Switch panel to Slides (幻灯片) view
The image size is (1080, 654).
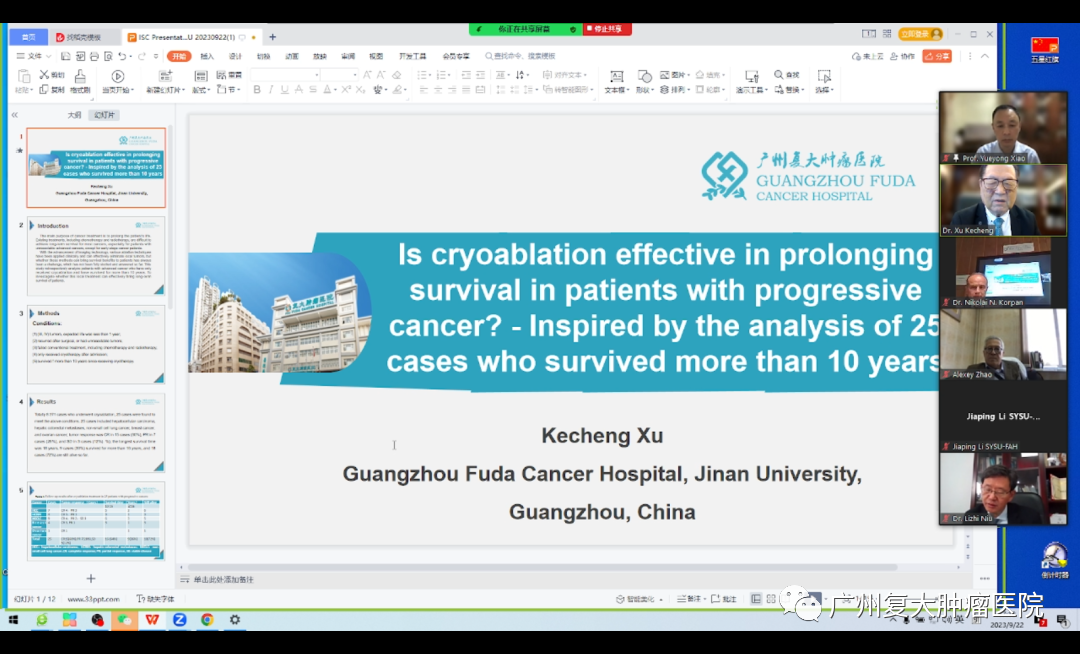103,115
